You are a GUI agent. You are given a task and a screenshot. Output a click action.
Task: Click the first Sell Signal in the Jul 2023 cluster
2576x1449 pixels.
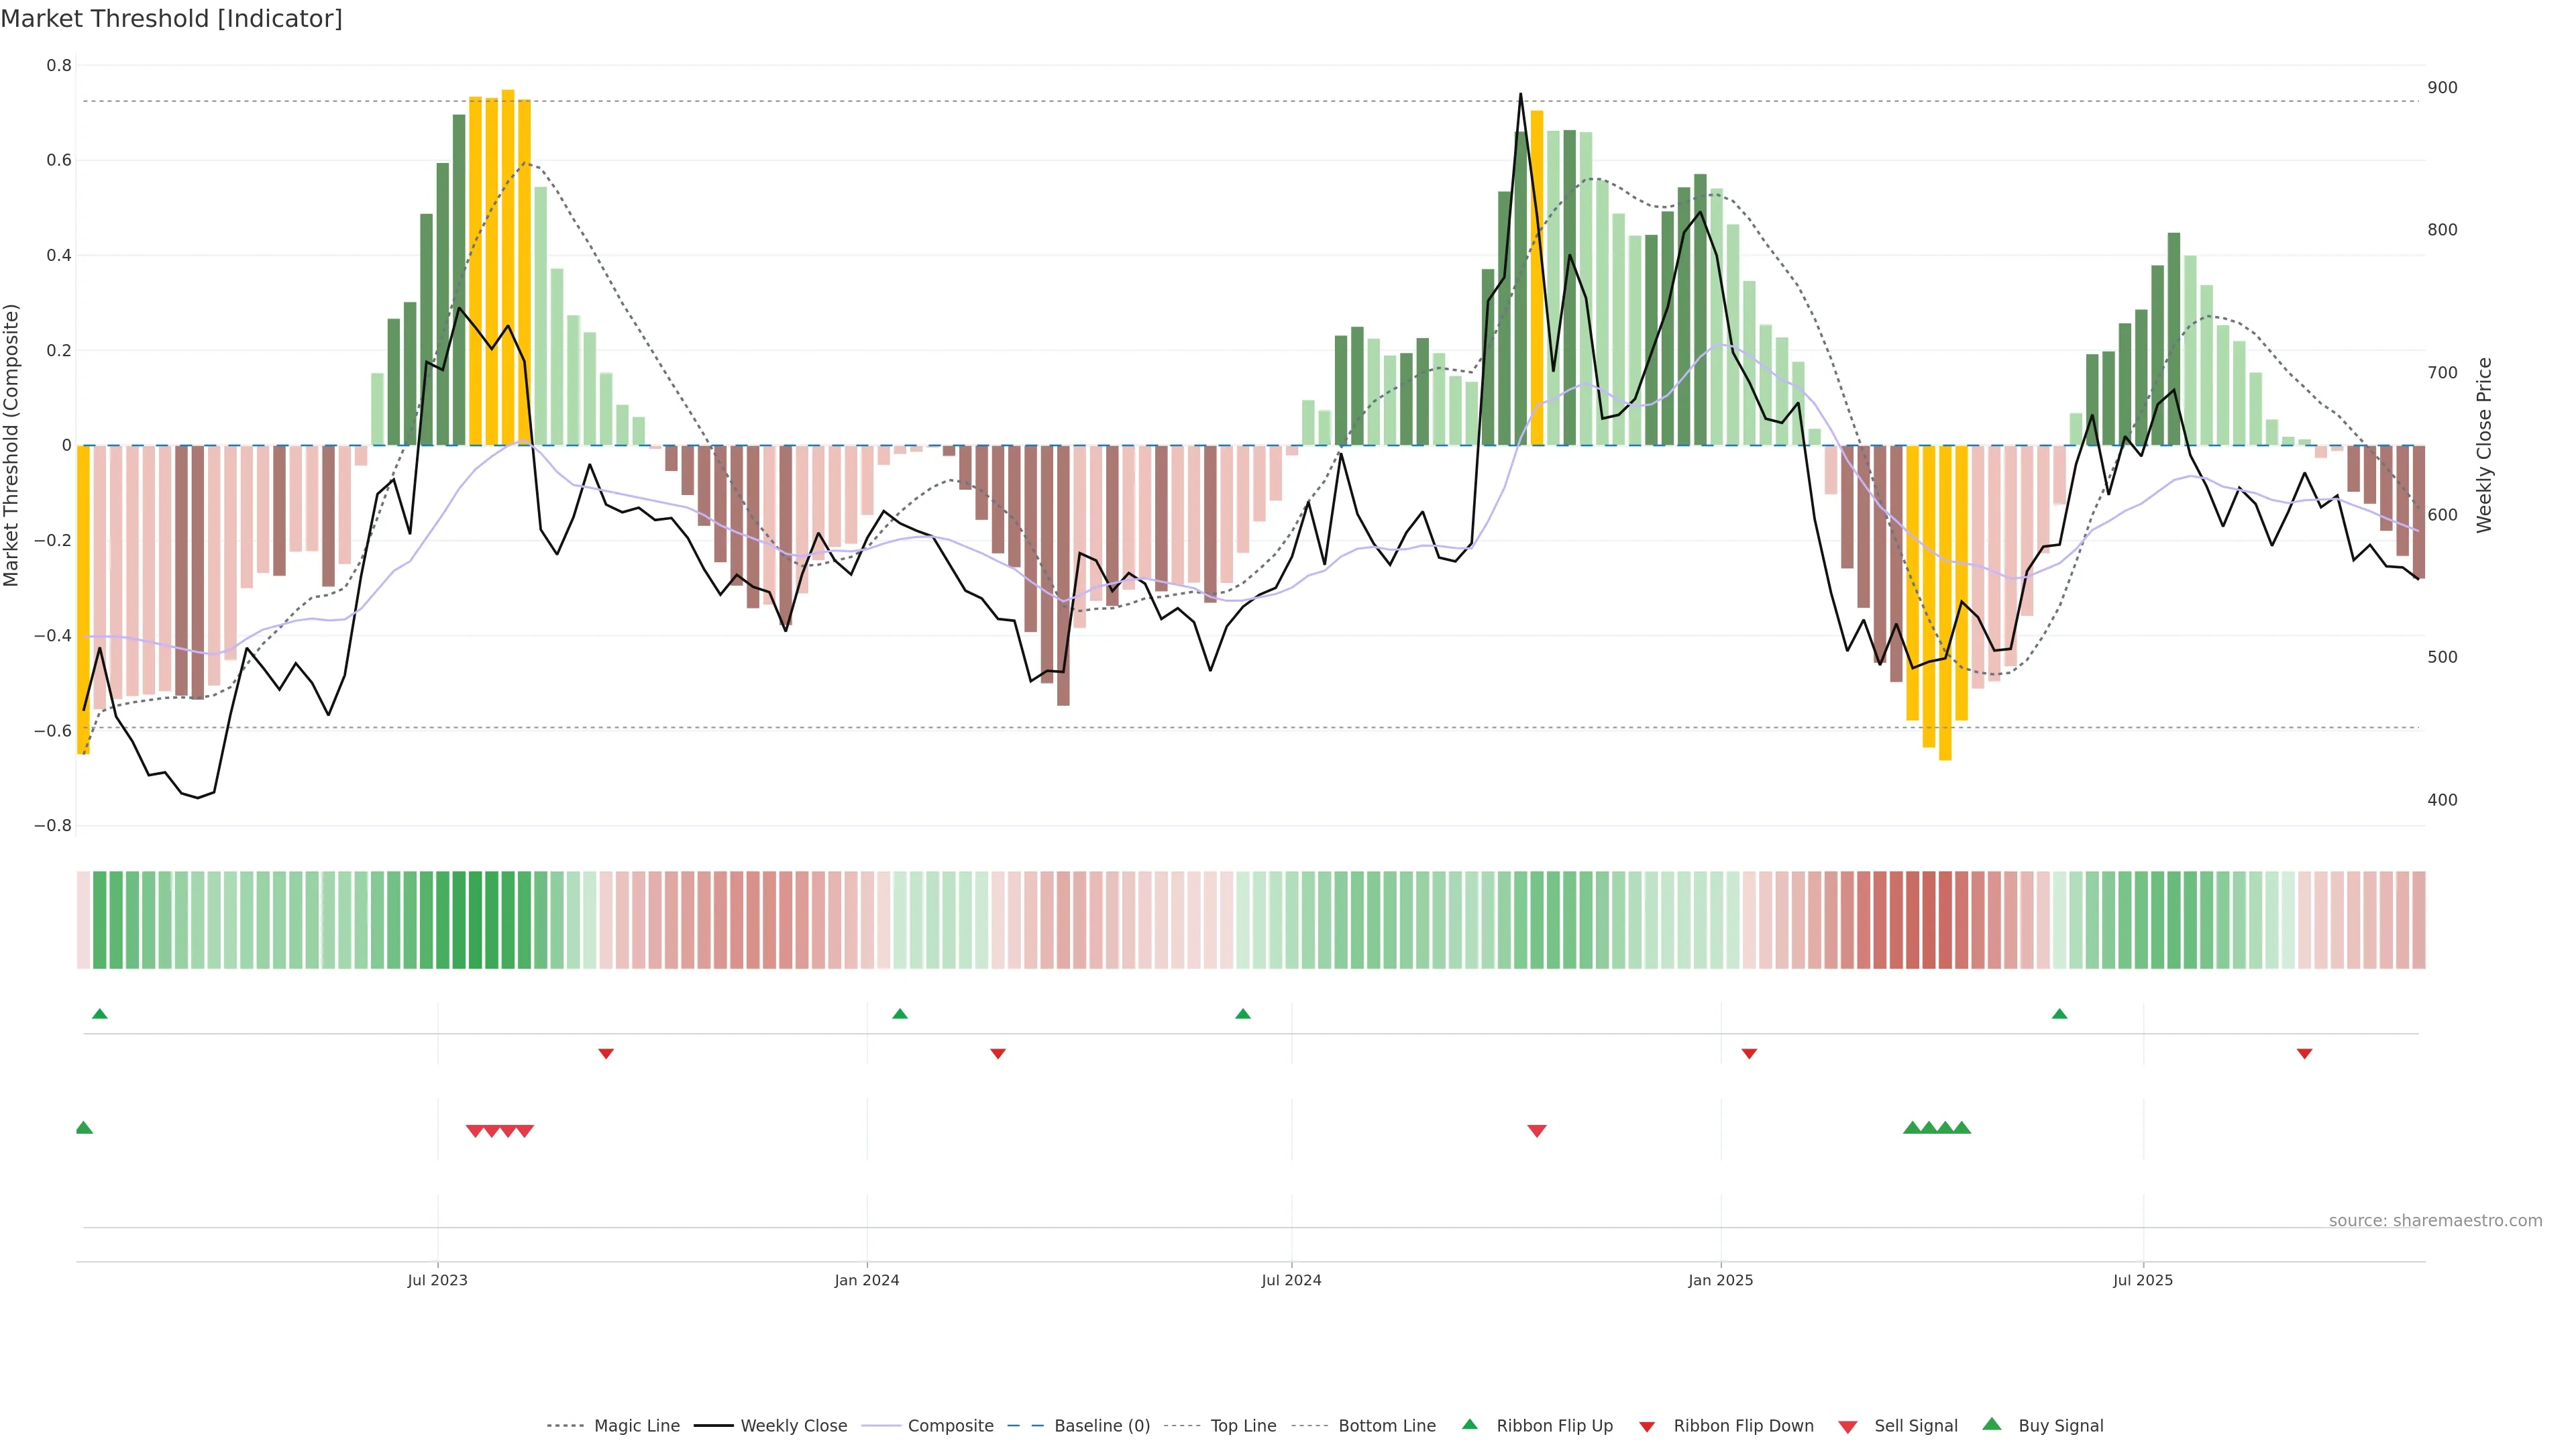475,1130
